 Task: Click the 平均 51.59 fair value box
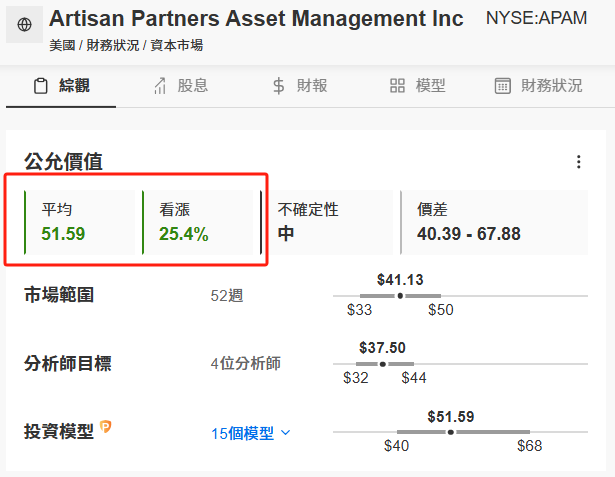pyautogui.click(x=80, y=222)
